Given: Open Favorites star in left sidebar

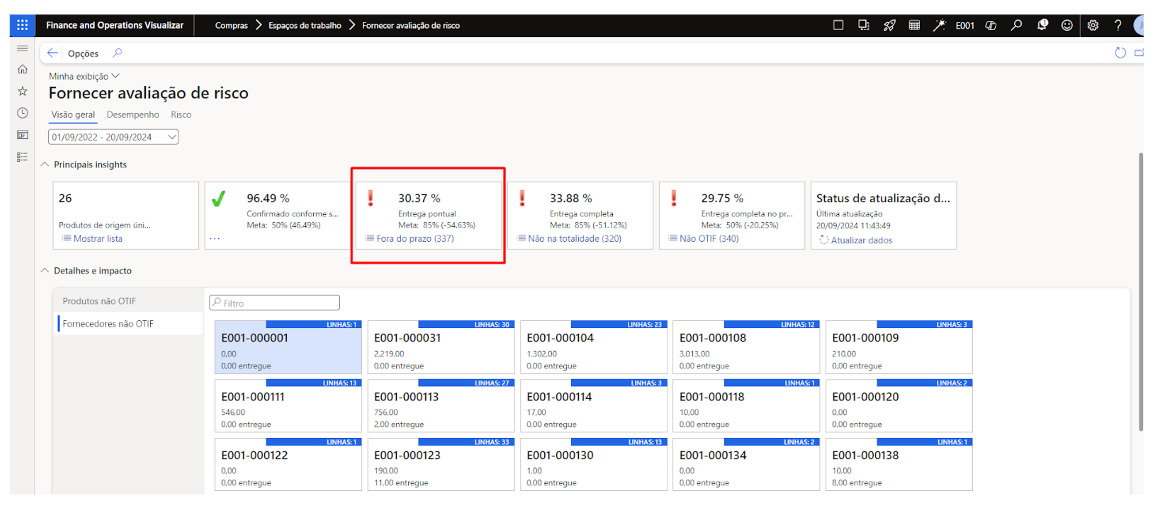Looking at the screenshot, I should 22,91.
